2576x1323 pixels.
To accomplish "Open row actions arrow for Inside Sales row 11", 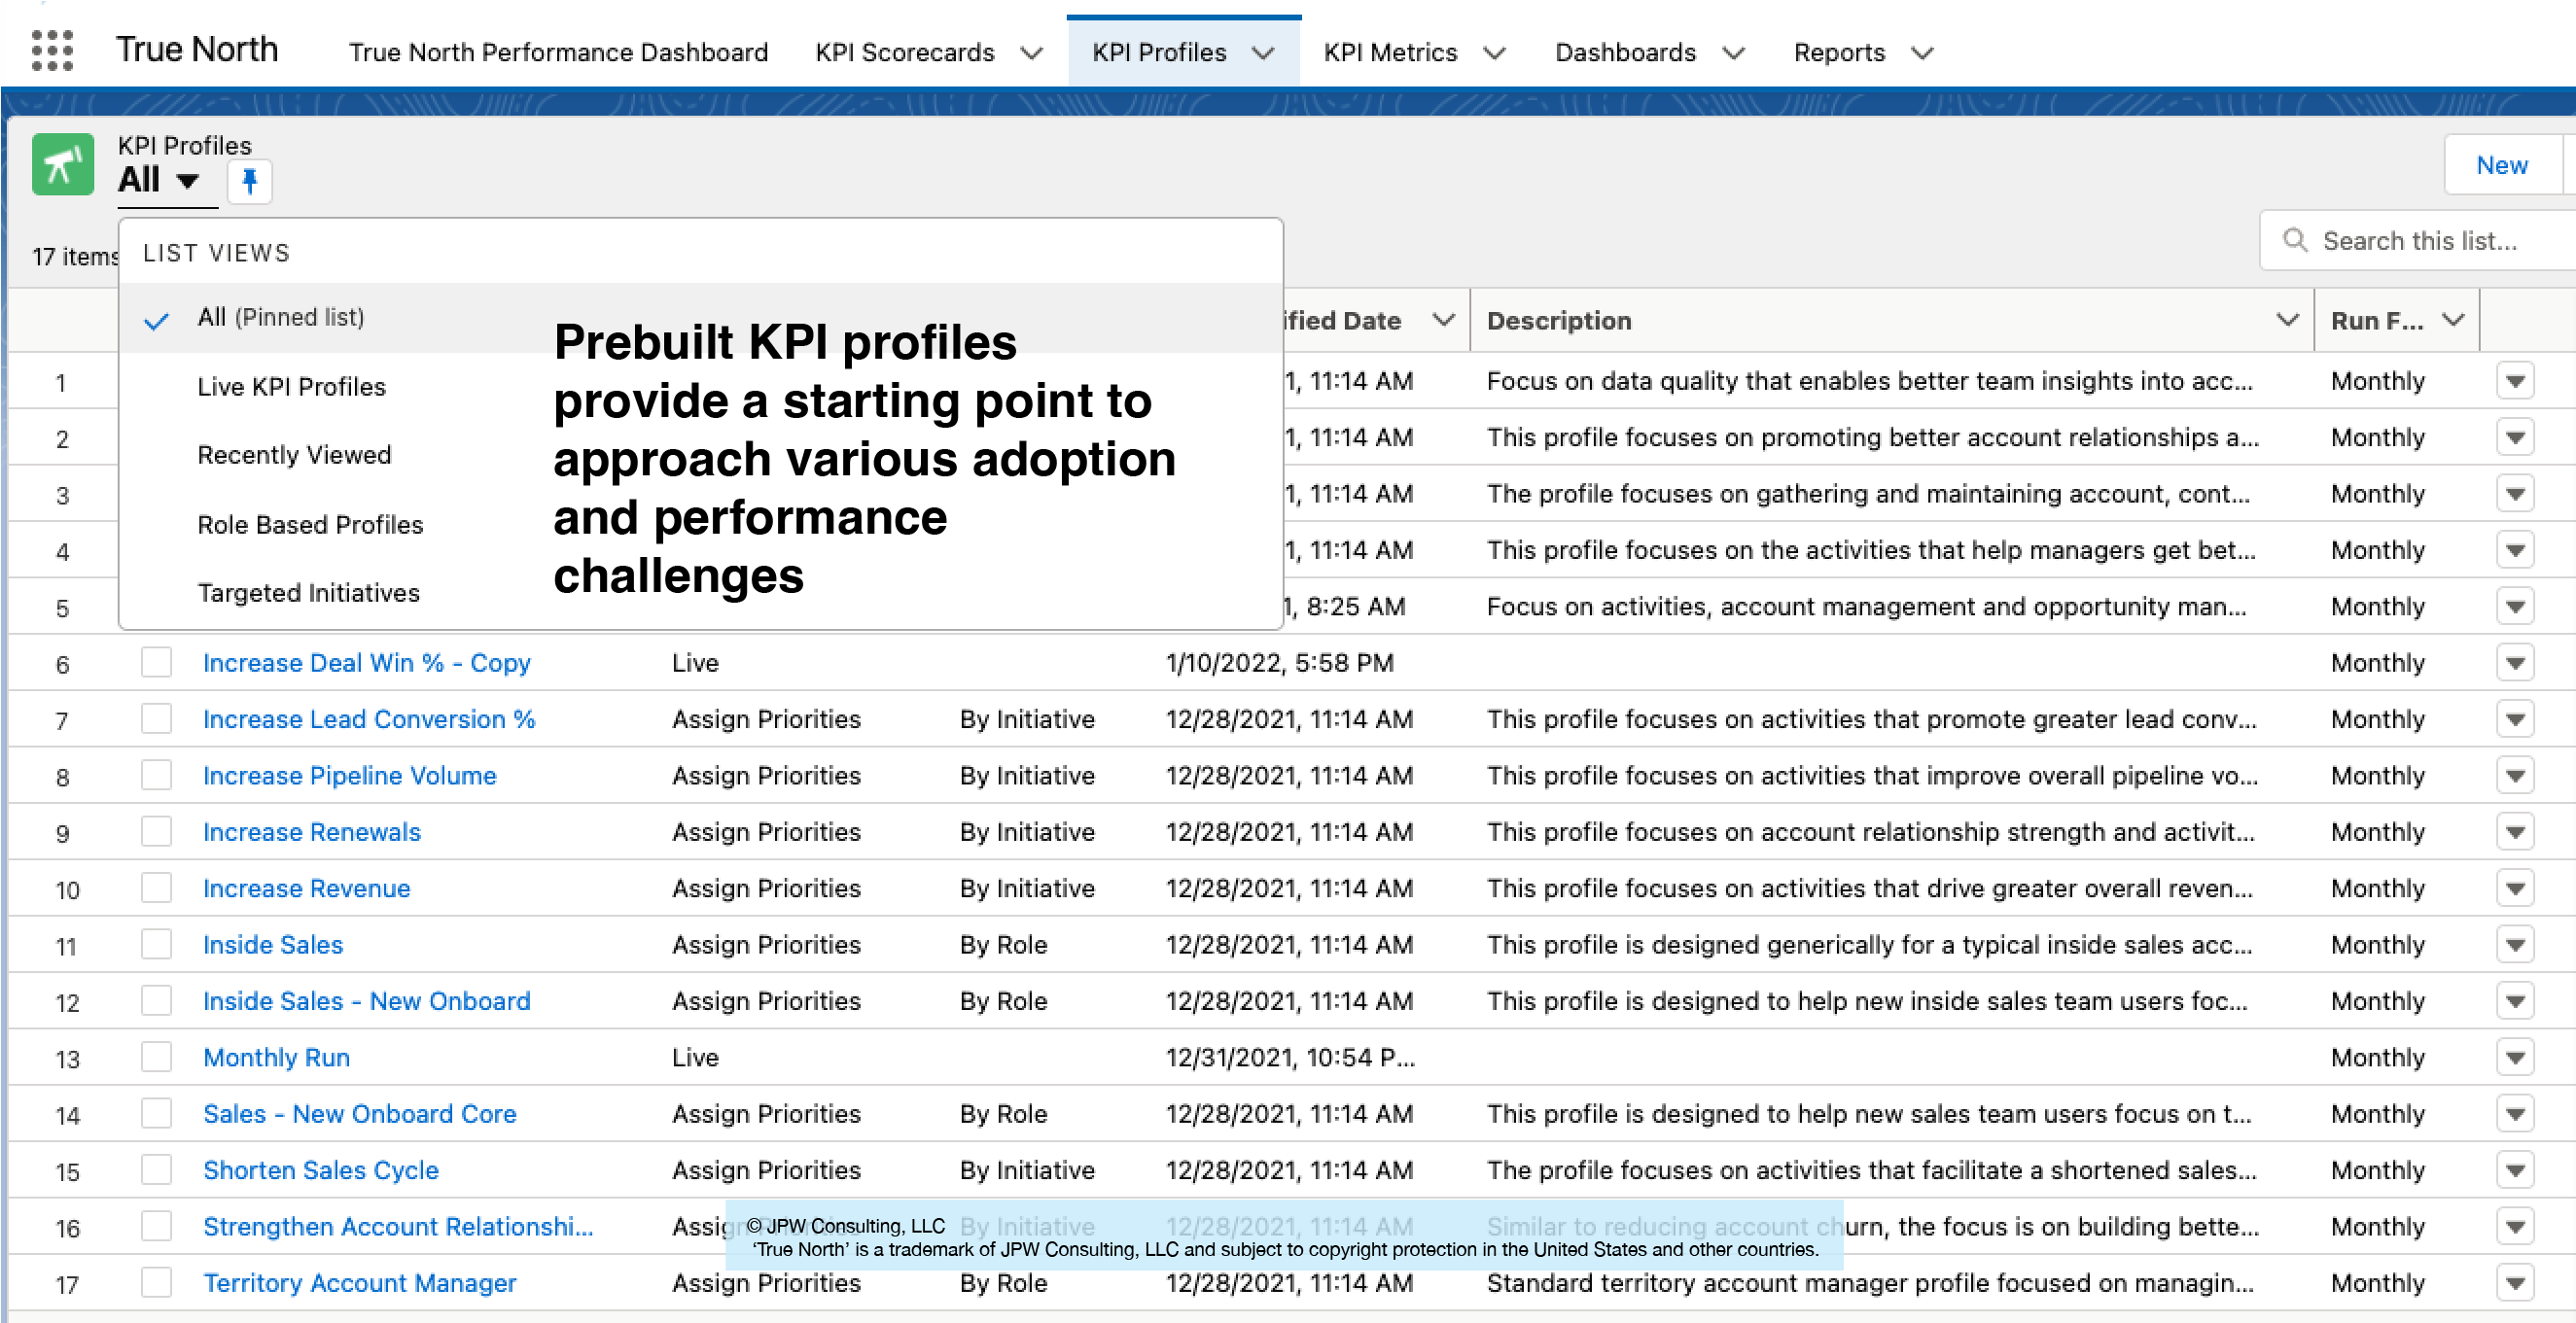I will click(x=2515, y=945).
